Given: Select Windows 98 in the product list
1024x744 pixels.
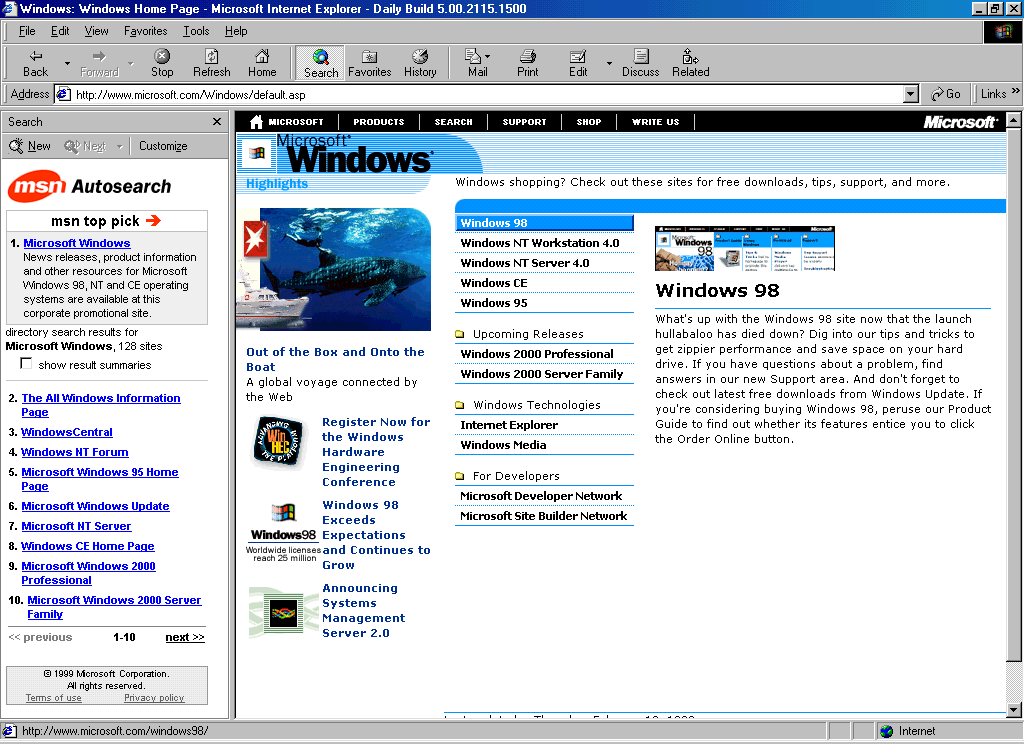Looking at the screenshot, I should tap(544, 223).
